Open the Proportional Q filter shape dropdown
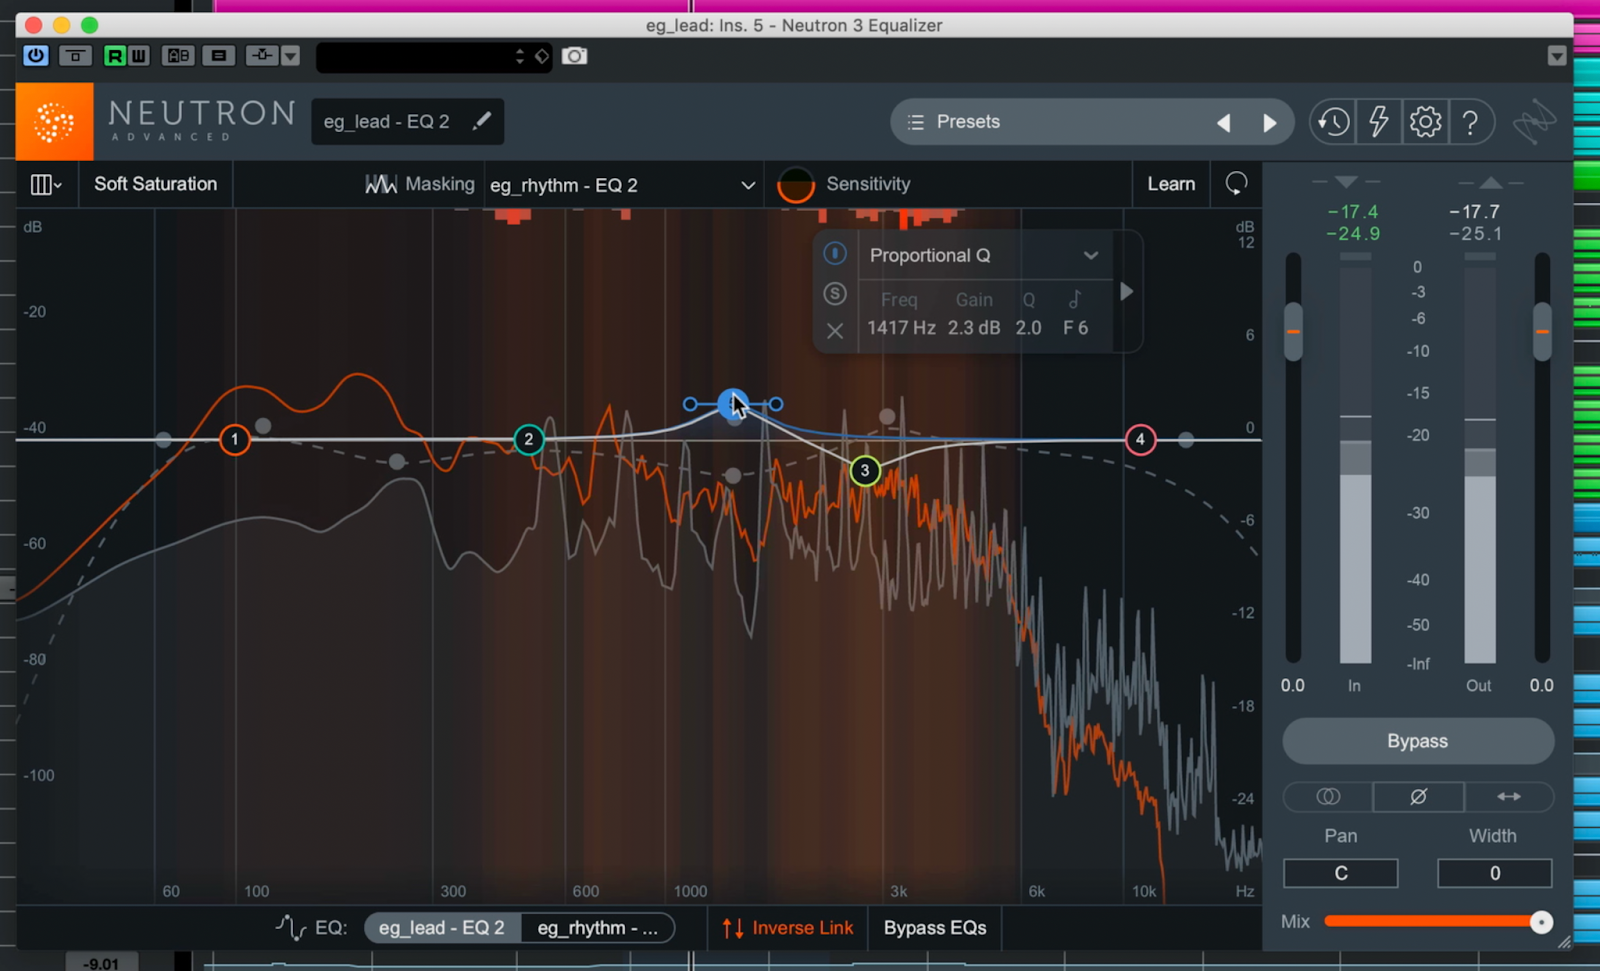 click(x=984, y=255)
